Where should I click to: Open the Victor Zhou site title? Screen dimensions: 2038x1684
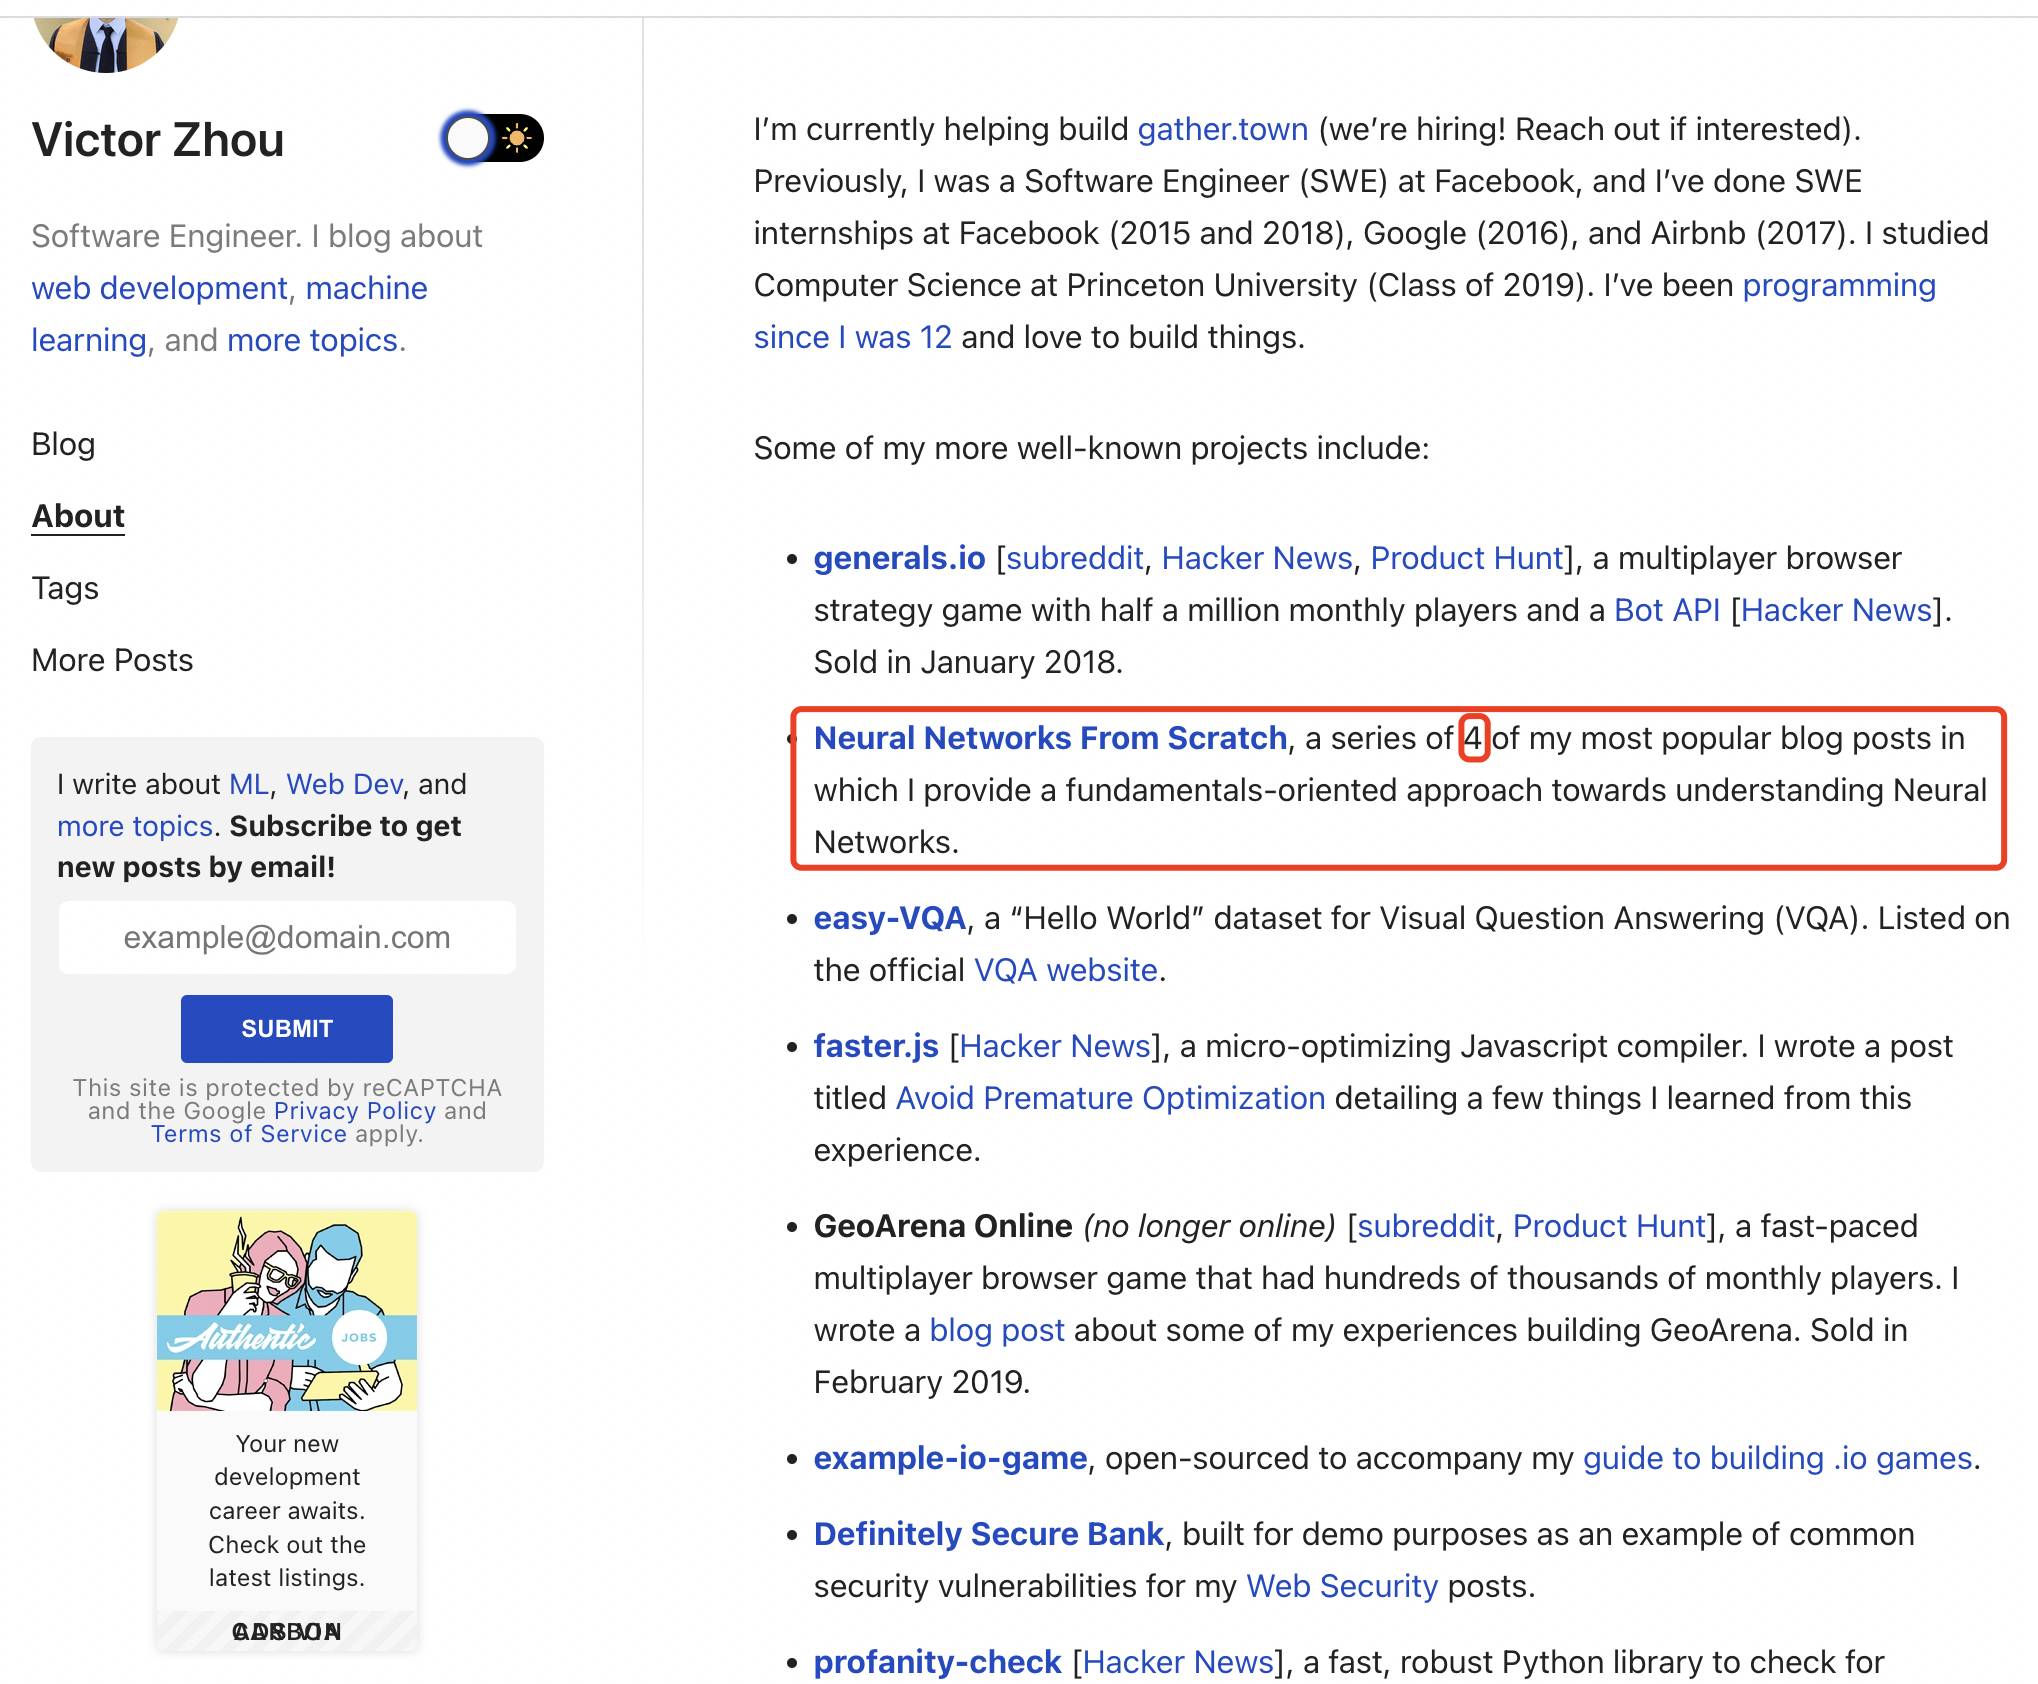point(158,140)
